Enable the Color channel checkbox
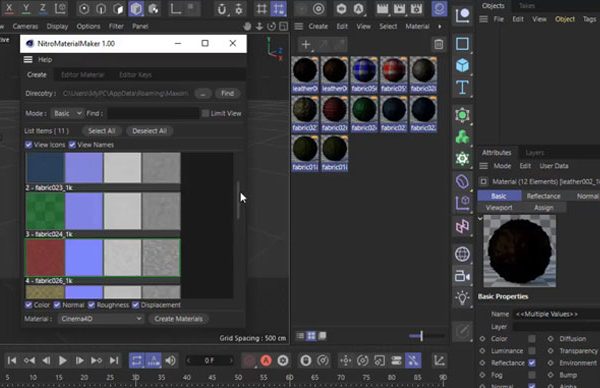The width and height of the screenshot is (600, 388). (x=532, y=339)
